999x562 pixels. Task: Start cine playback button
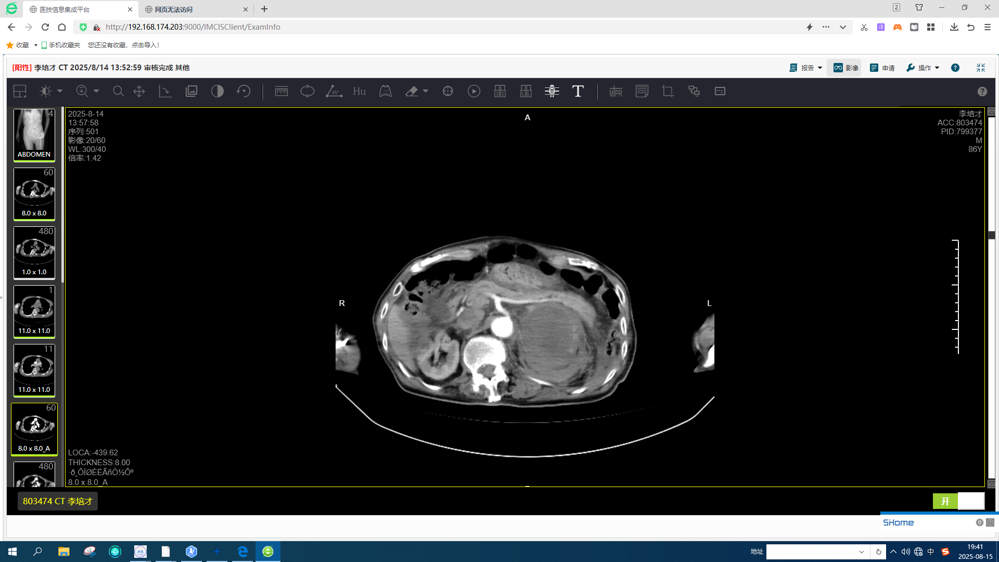click(474, 91)
